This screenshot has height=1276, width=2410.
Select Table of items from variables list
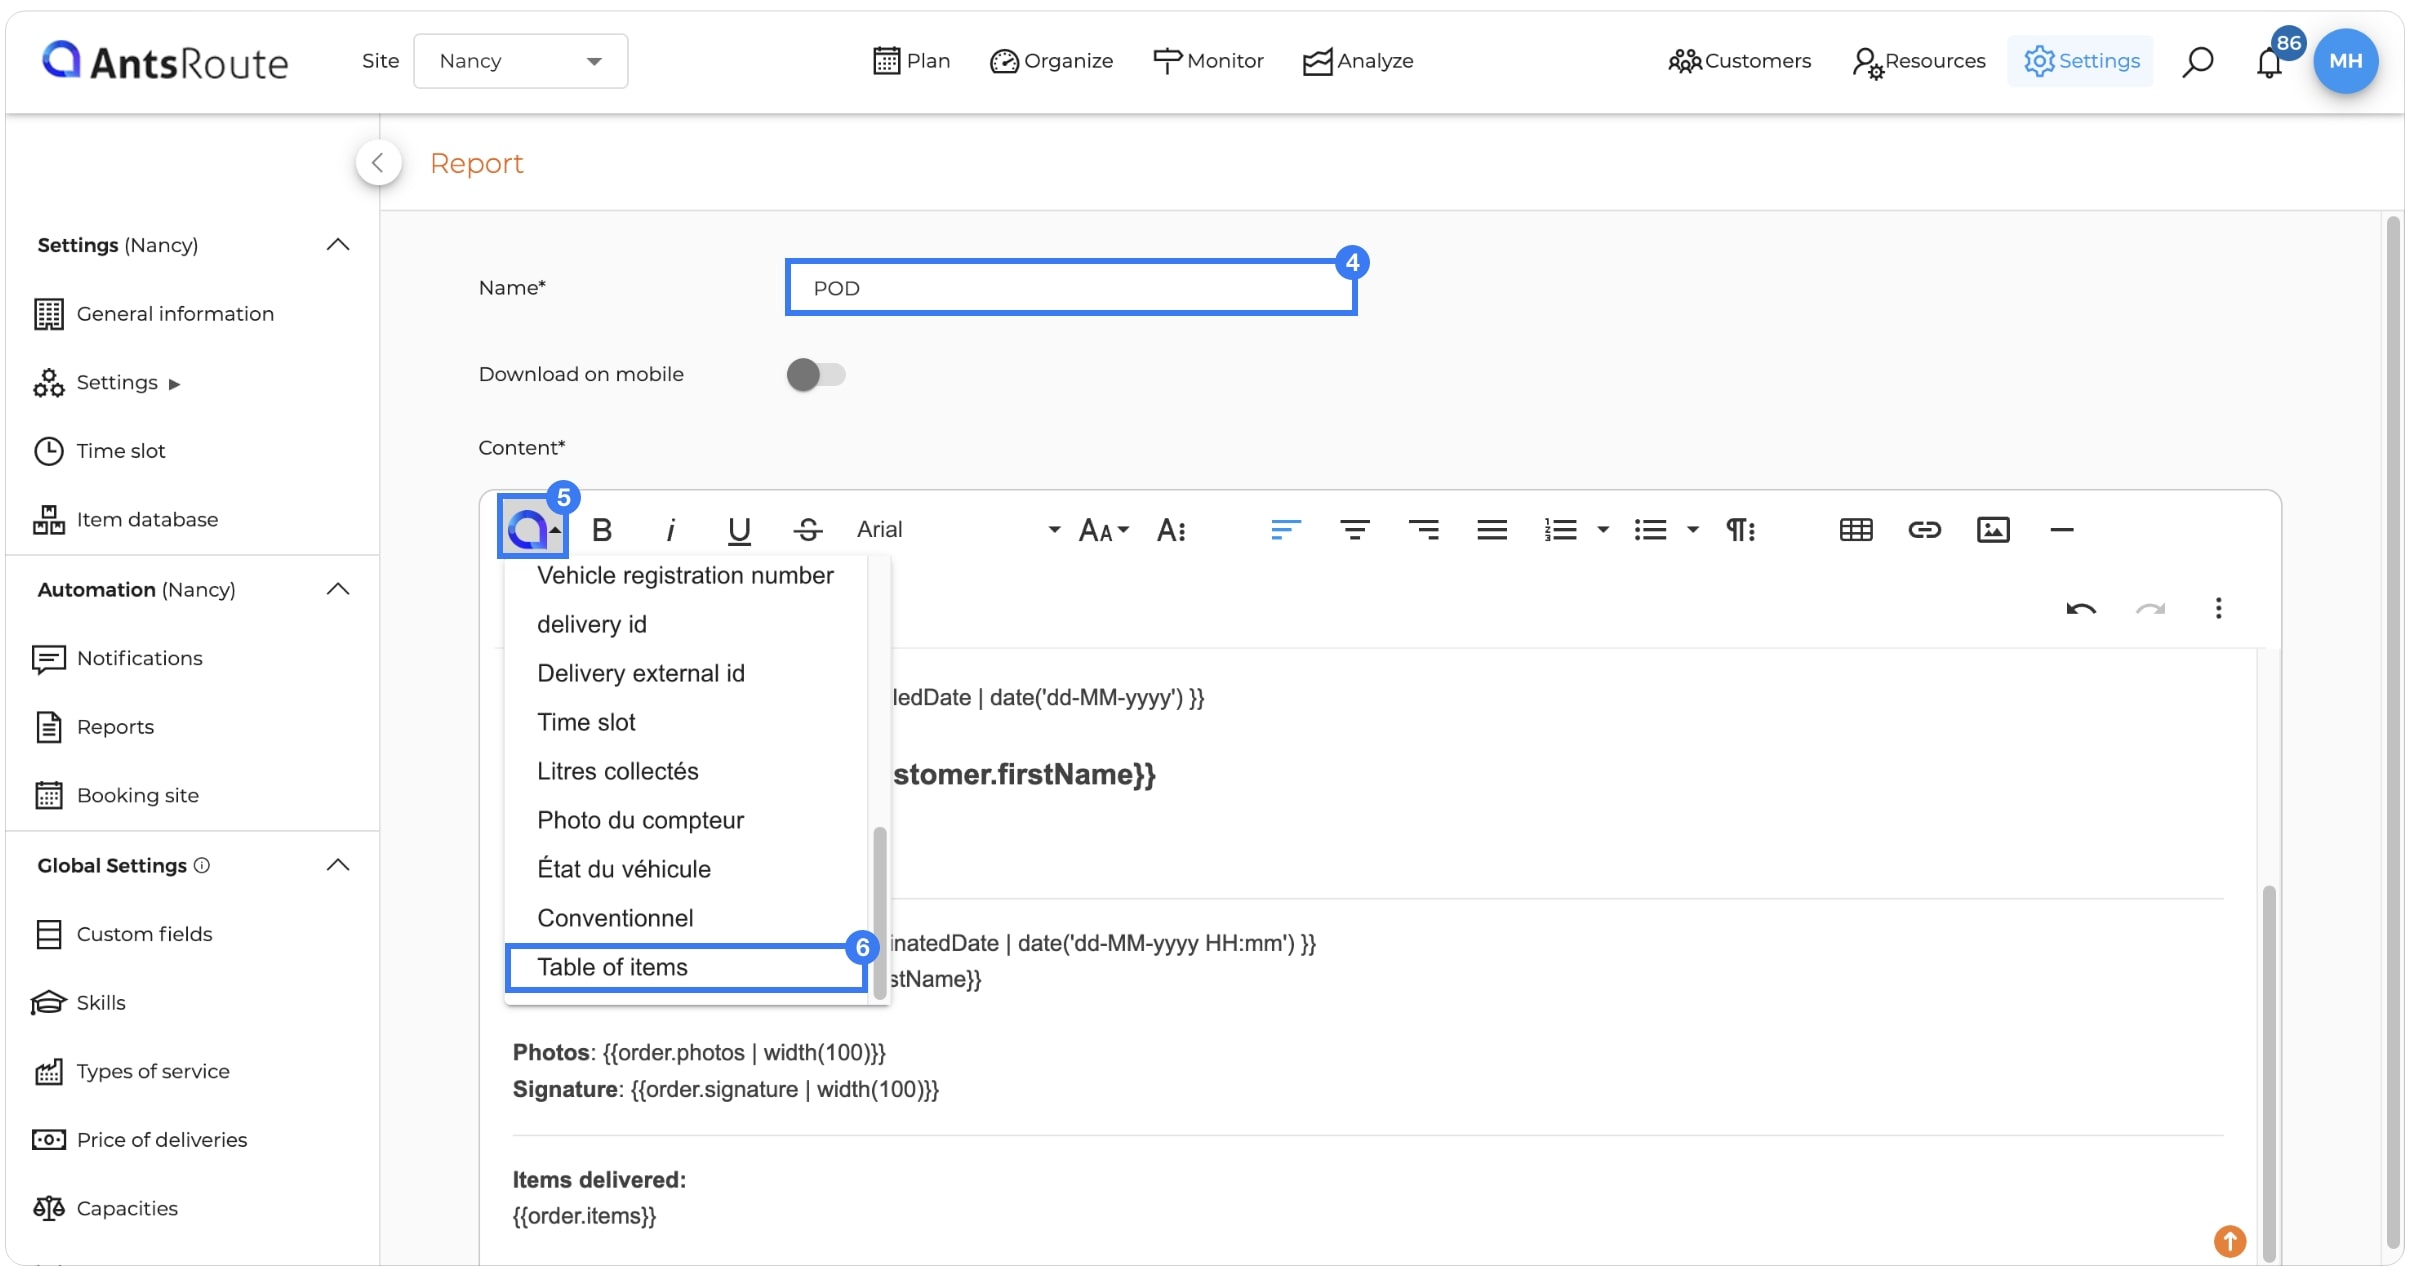tap(686, 968)
